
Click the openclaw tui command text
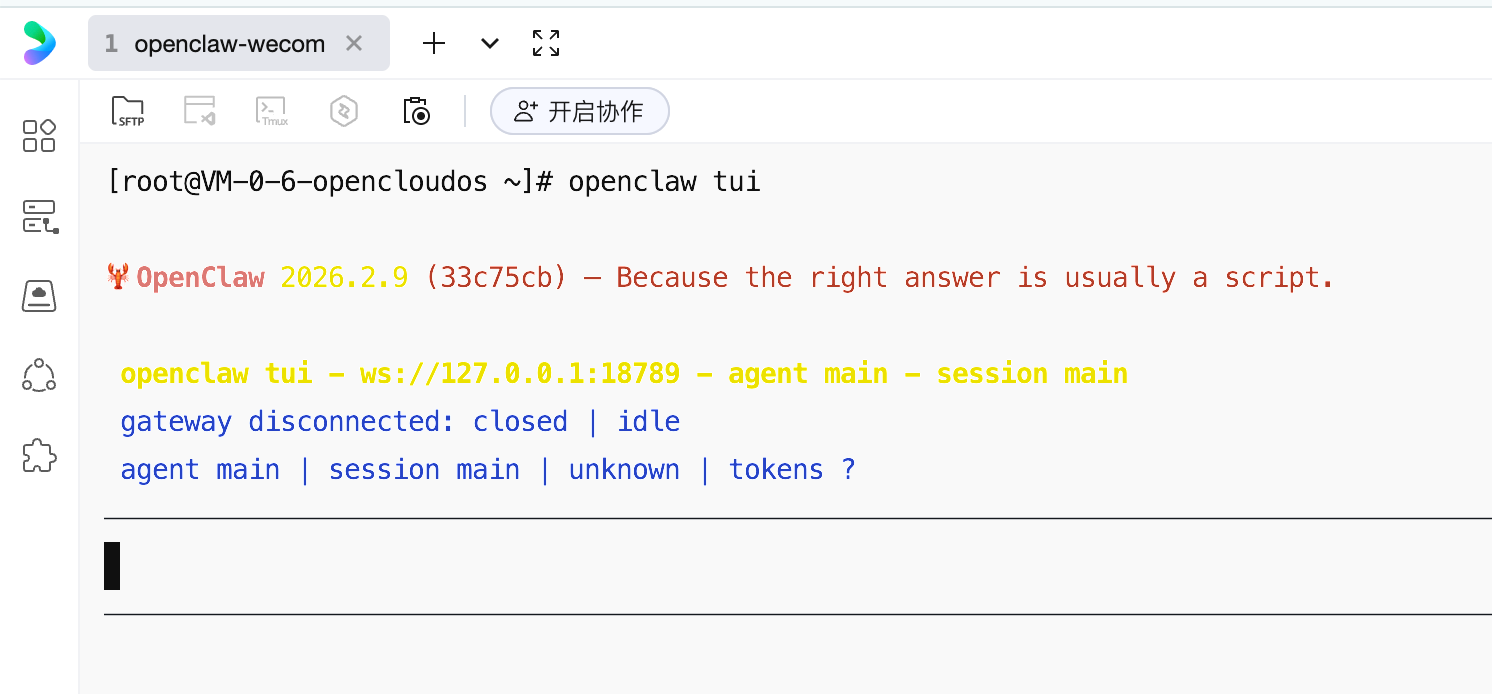664,182
